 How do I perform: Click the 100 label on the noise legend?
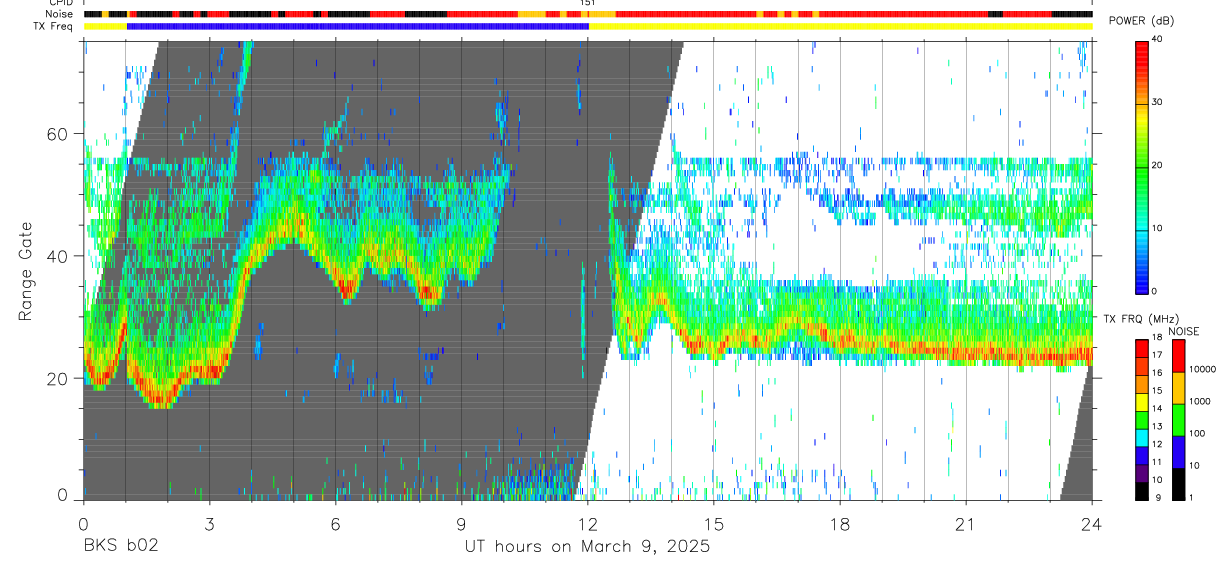[x=1198, y=433]
